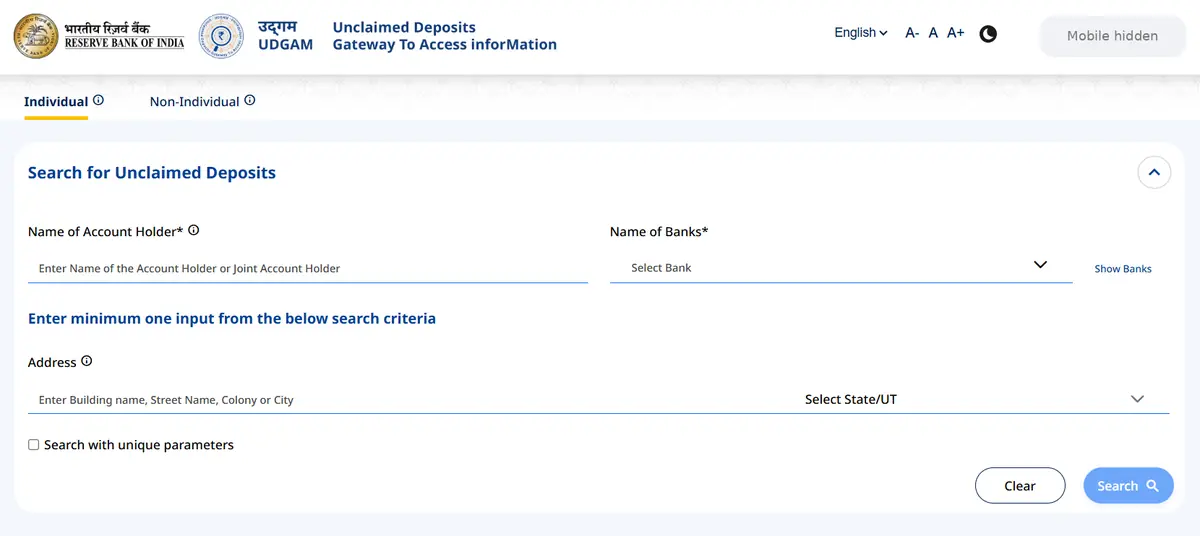The width and height of the screenshot is (1200, 536).
Task: Focus the Address building/street input field
Action: [x=411, y=400]
